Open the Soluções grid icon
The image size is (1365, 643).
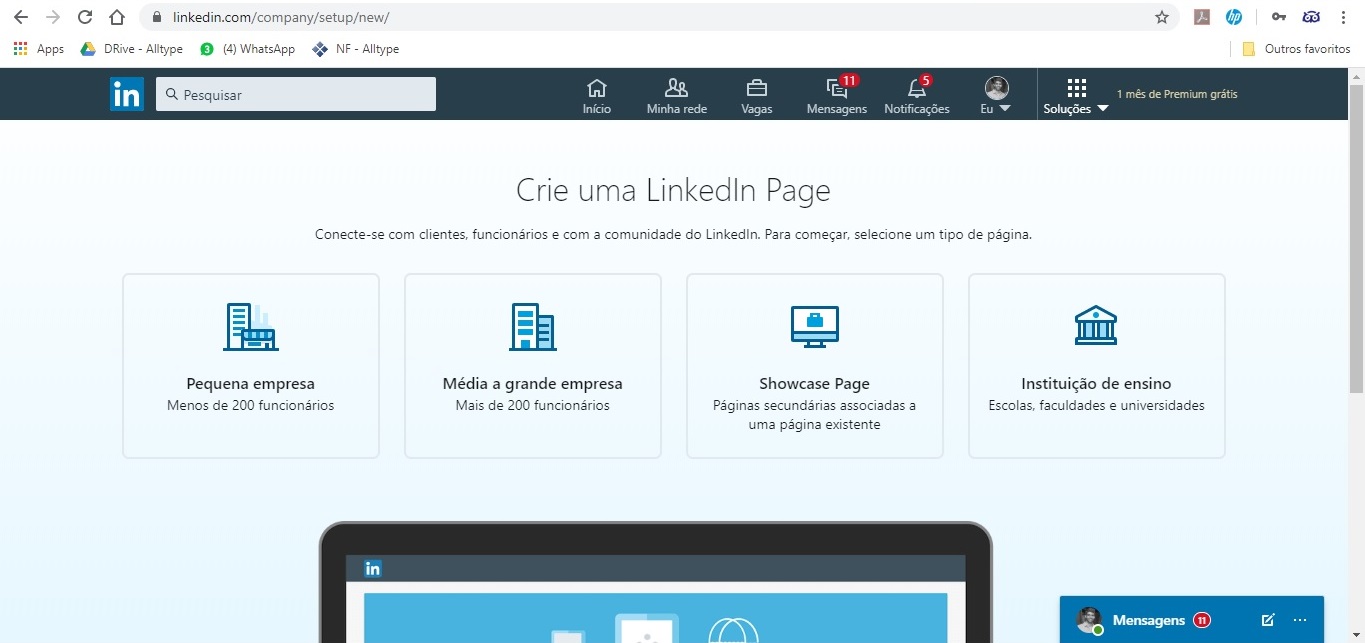pyautogui.click(x=1077, y=88)
